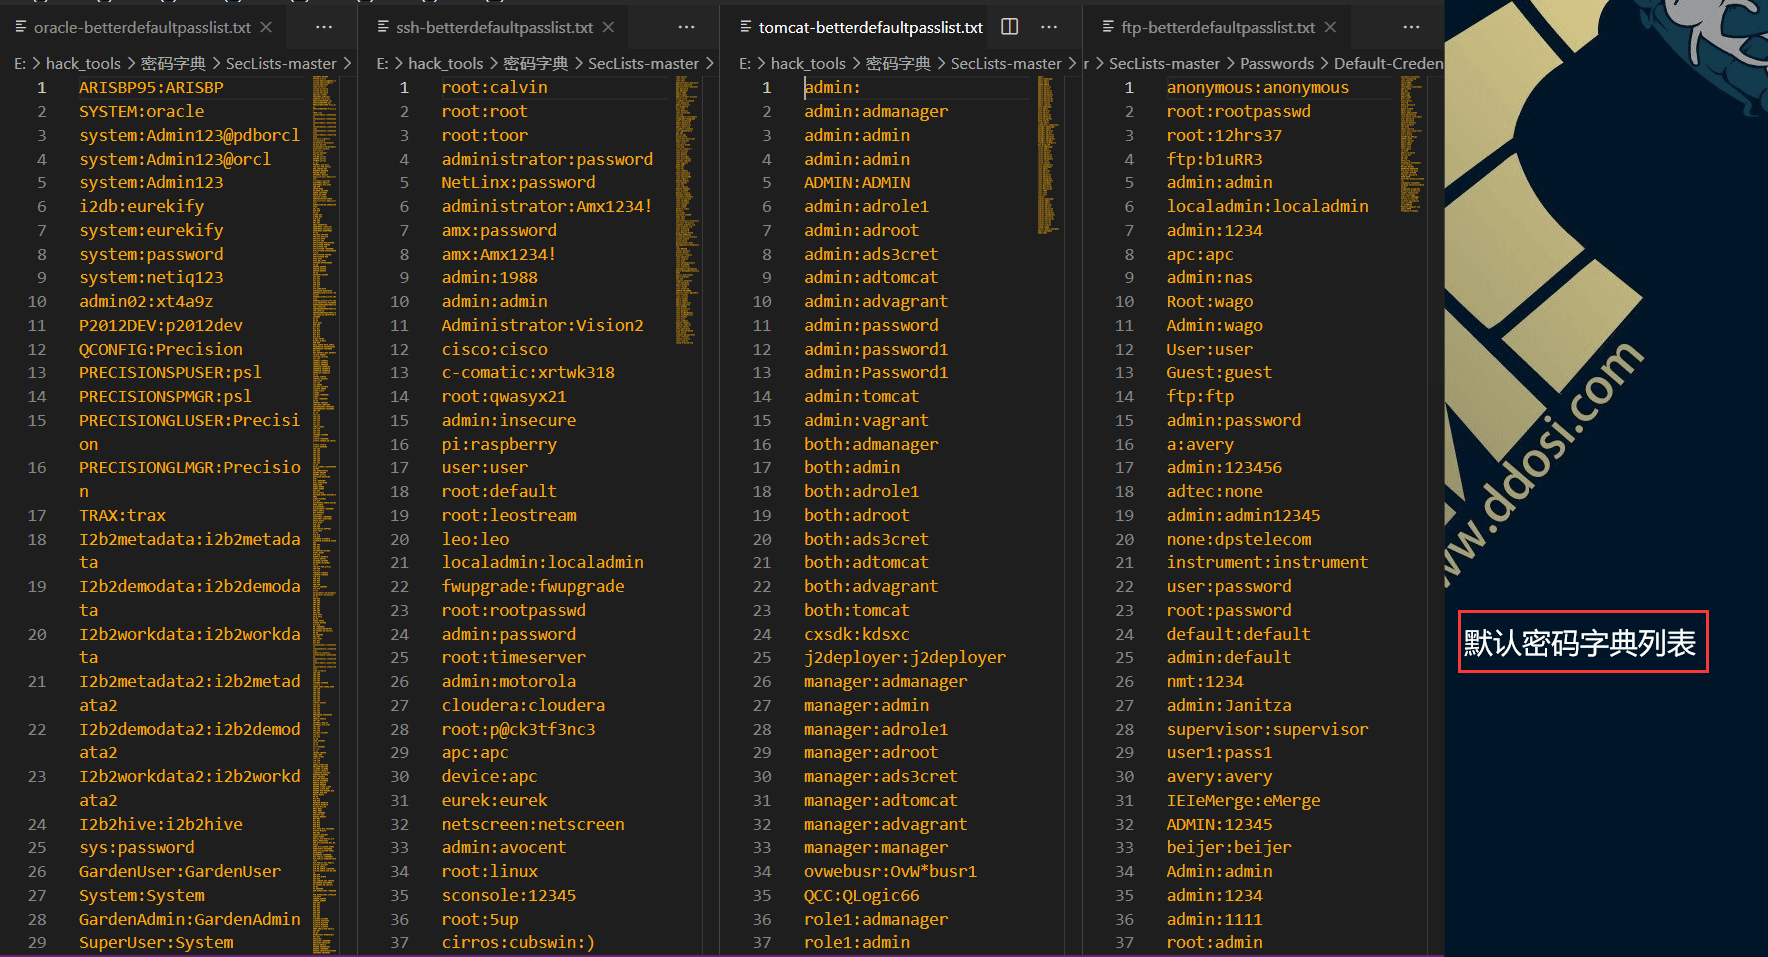Click line "system:Admin123@pdborcl"
Image resolution: width=1768 pixels, height=957 pixels.
coord(189,135)
